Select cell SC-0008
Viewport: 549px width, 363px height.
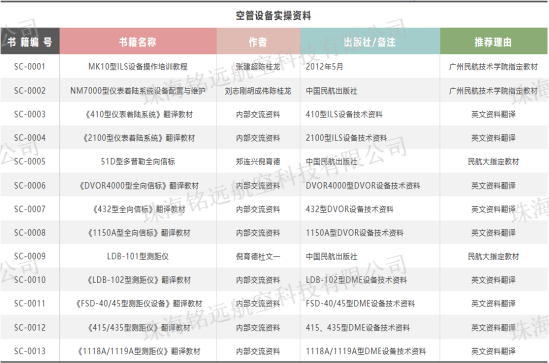coord(30,232)
